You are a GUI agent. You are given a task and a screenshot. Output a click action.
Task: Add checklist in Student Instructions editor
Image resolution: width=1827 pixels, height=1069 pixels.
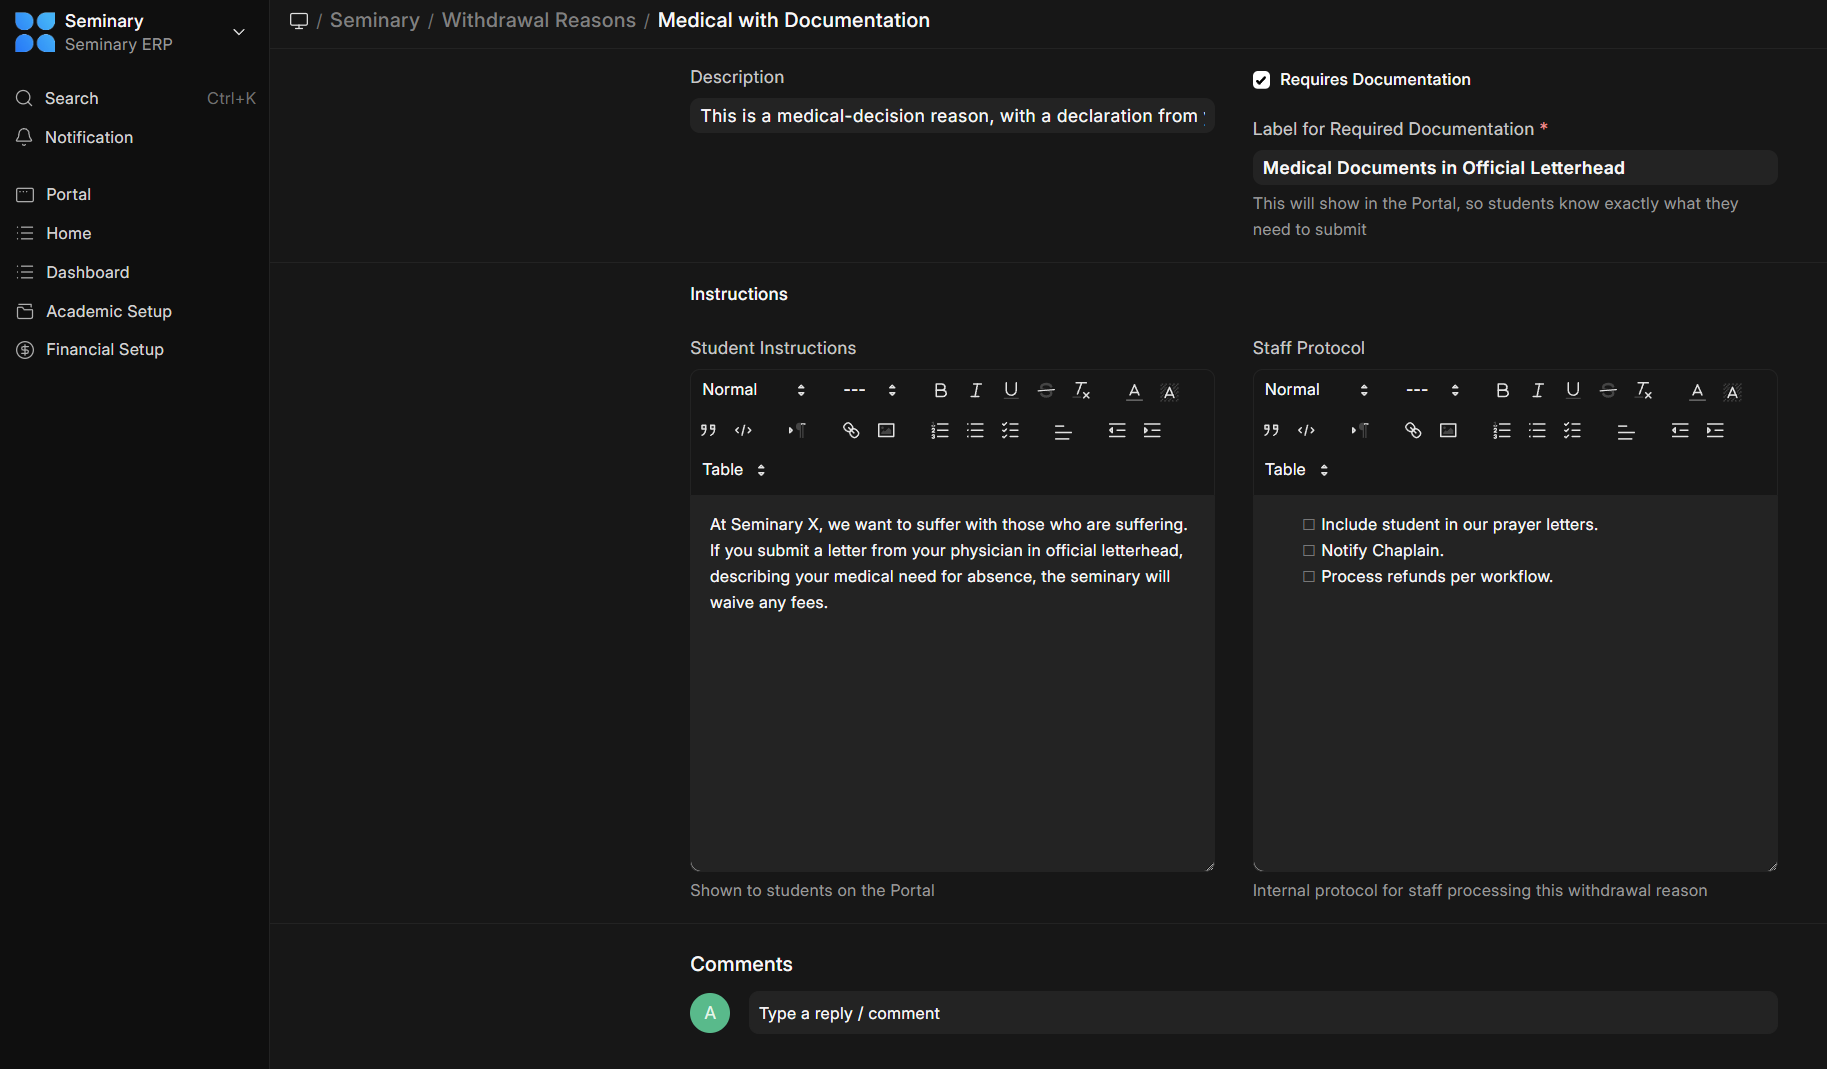[1011, 430]
